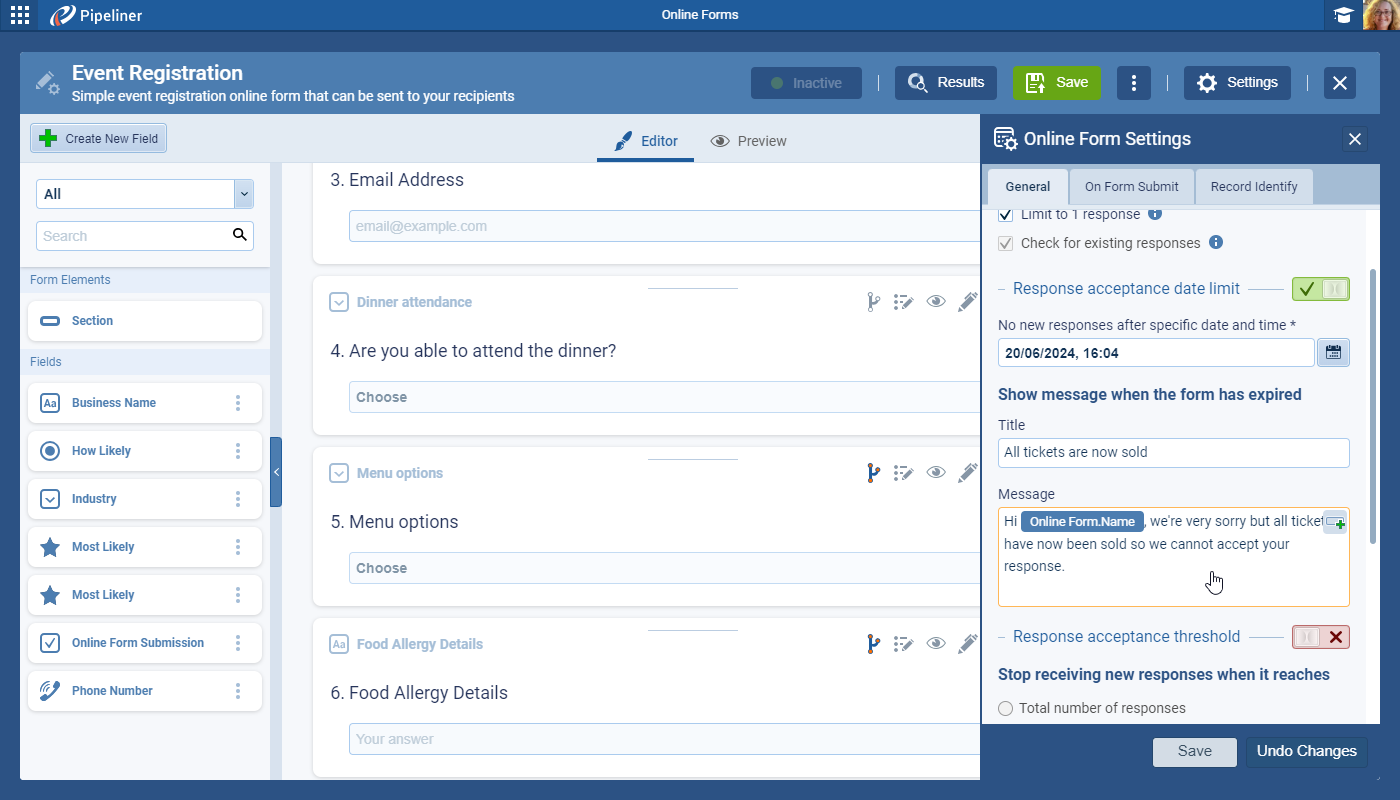This screenshot has height=800, width=1400.
Task: Open the app launcher grid icon
Action: point(20,15)
